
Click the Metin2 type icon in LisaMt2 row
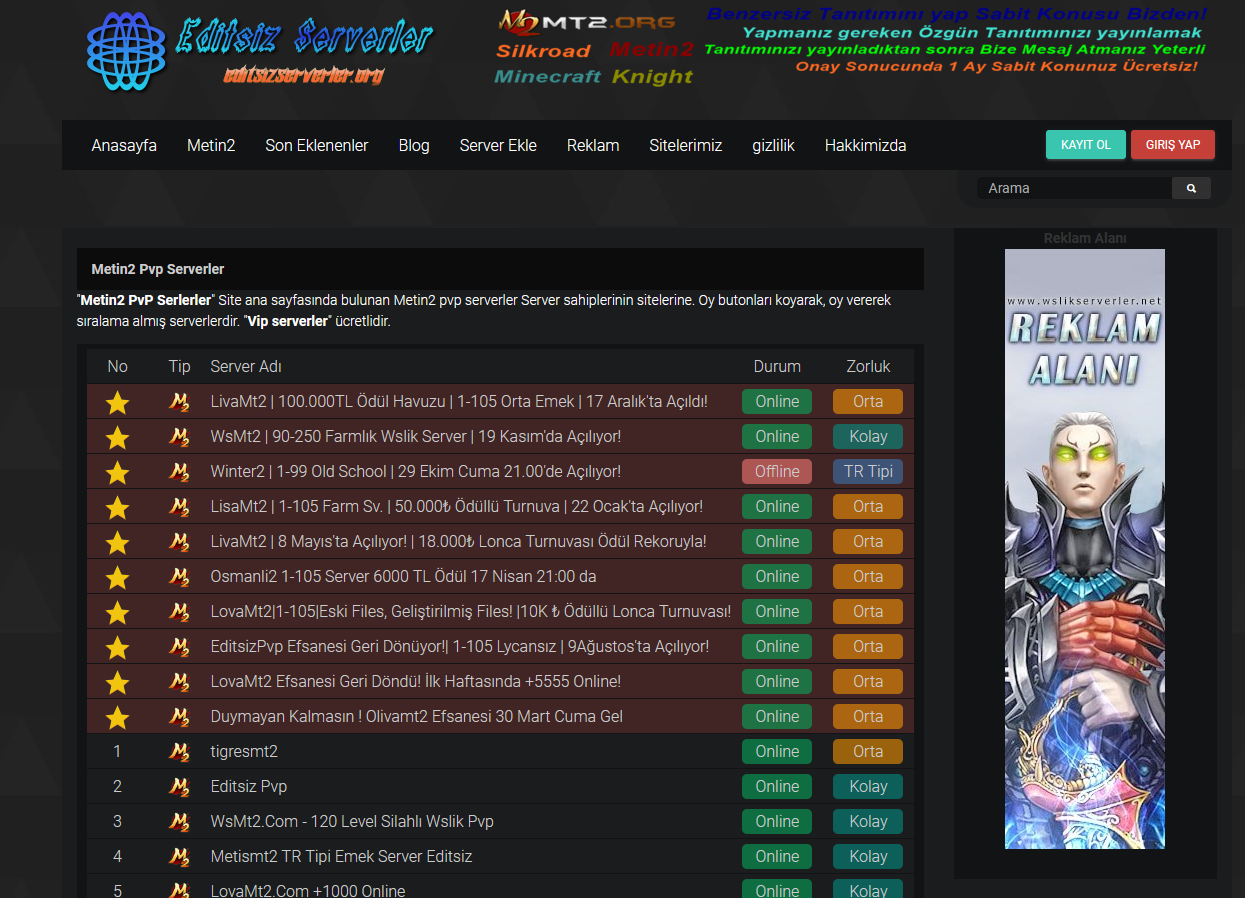click(179, 507)
